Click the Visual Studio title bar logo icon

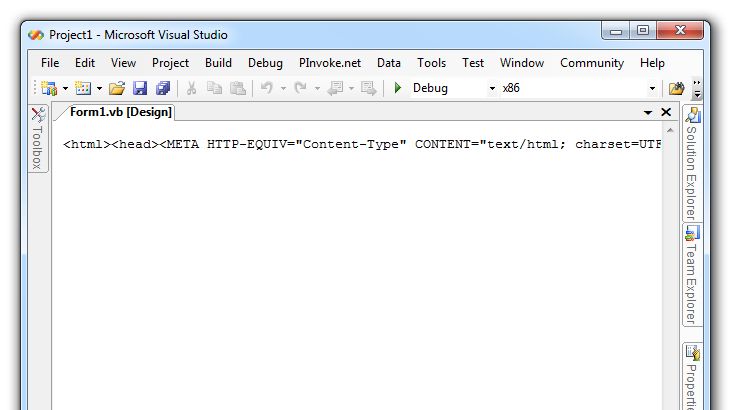tap(36, 35)
